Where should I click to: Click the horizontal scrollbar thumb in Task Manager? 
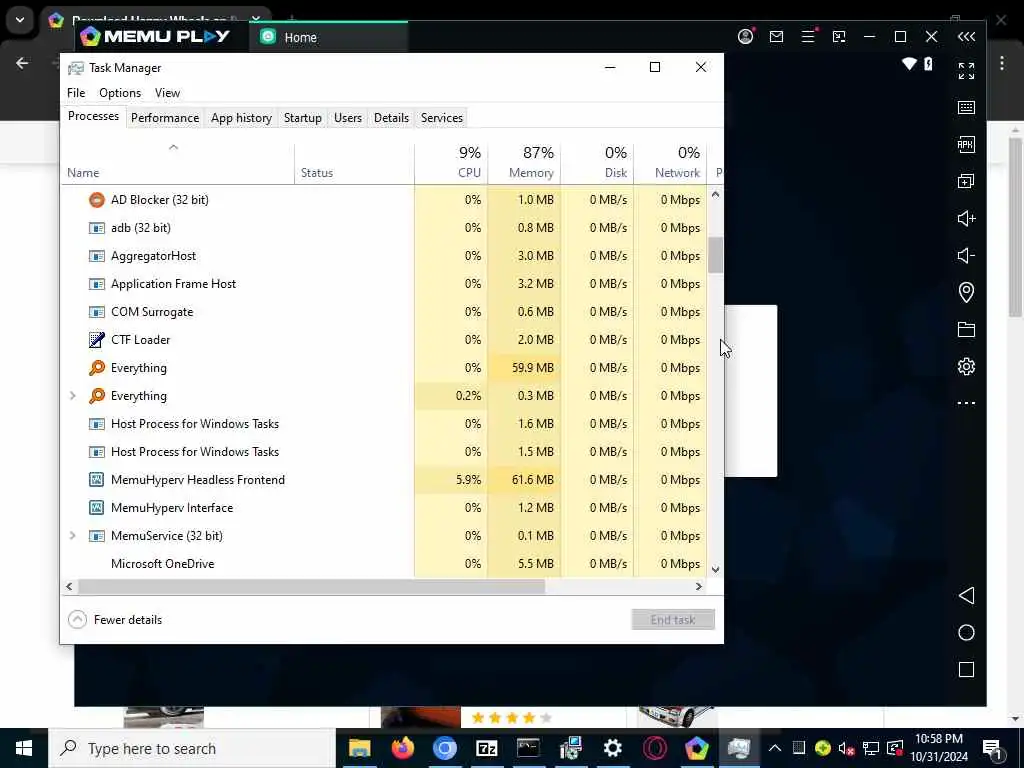click(x=312, y=586)
